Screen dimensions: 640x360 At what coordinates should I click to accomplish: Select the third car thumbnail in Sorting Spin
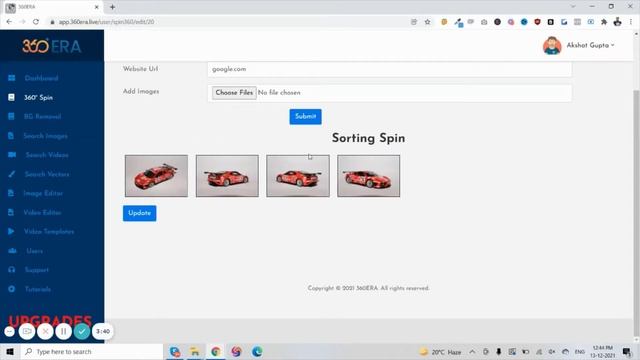[x=298, y=176]
